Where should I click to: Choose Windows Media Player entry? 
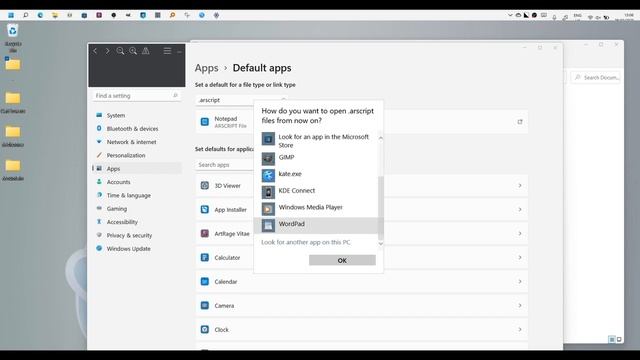(316, 209)
